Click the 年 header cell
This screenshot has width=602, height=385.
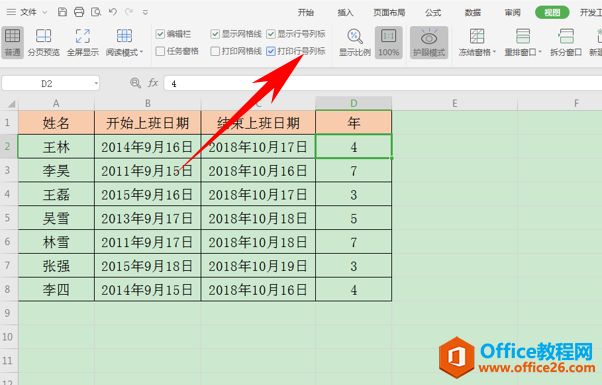click(354, 123)
